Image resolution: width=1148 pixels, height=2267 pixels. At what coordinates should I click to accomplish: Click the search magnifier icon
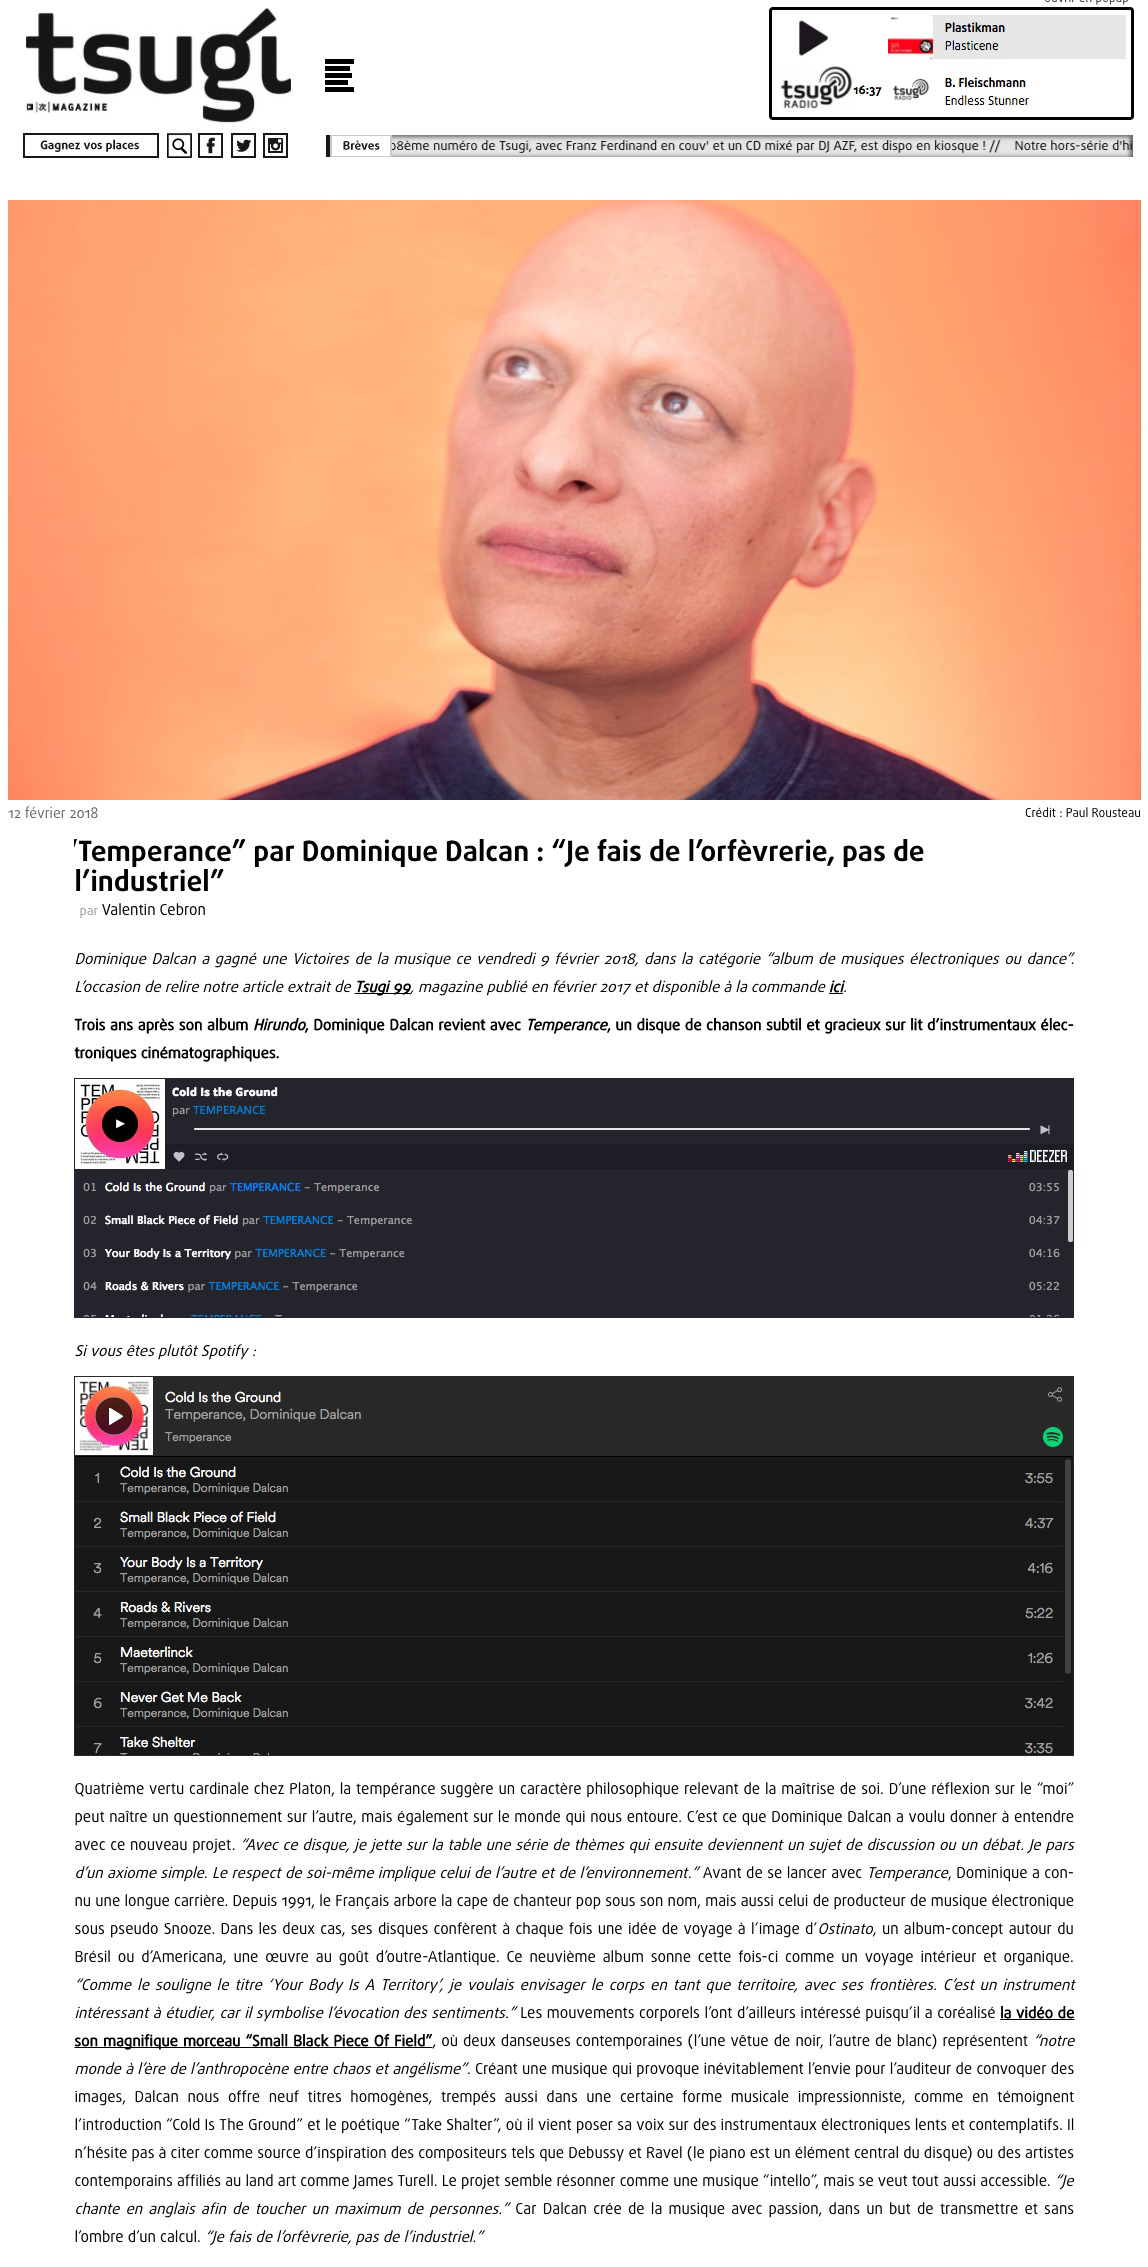point(179,146)
